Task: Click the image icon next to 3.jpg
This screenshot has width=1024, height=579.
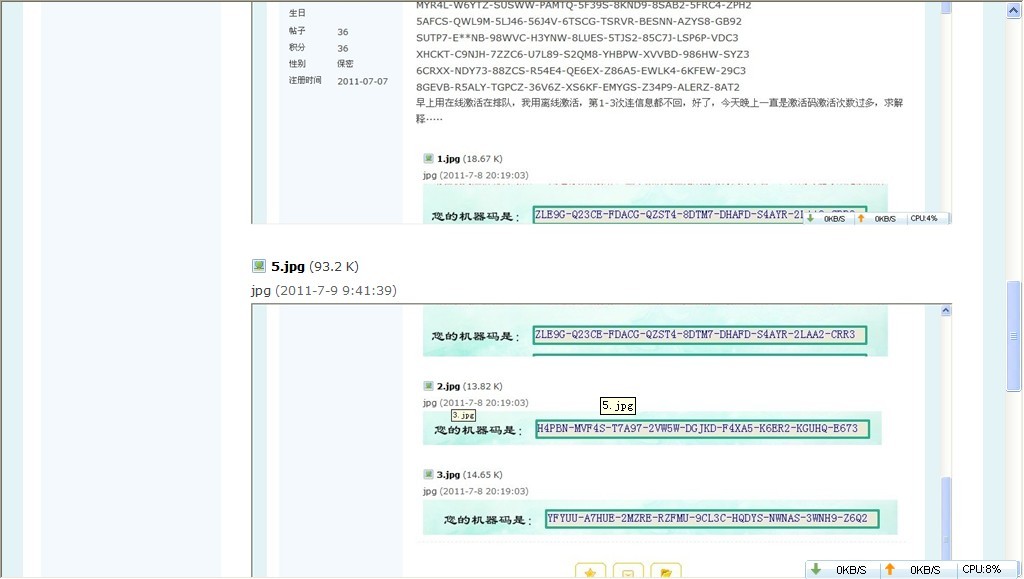Action: (x=428, y=474)
